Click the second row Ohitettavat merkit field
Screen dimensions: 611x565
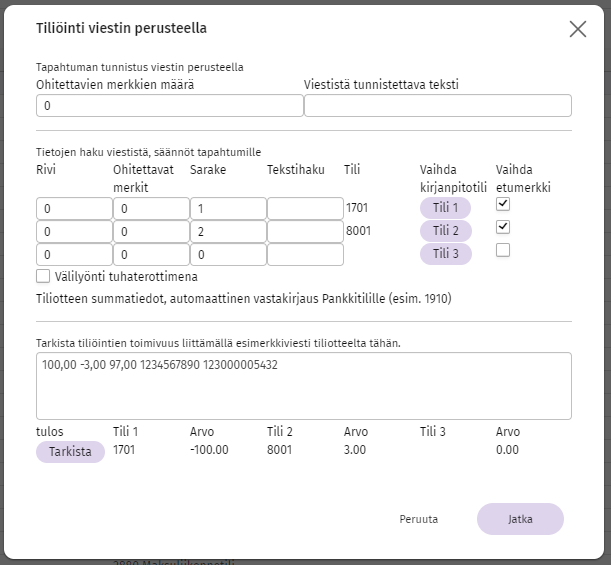pos(151,231)
